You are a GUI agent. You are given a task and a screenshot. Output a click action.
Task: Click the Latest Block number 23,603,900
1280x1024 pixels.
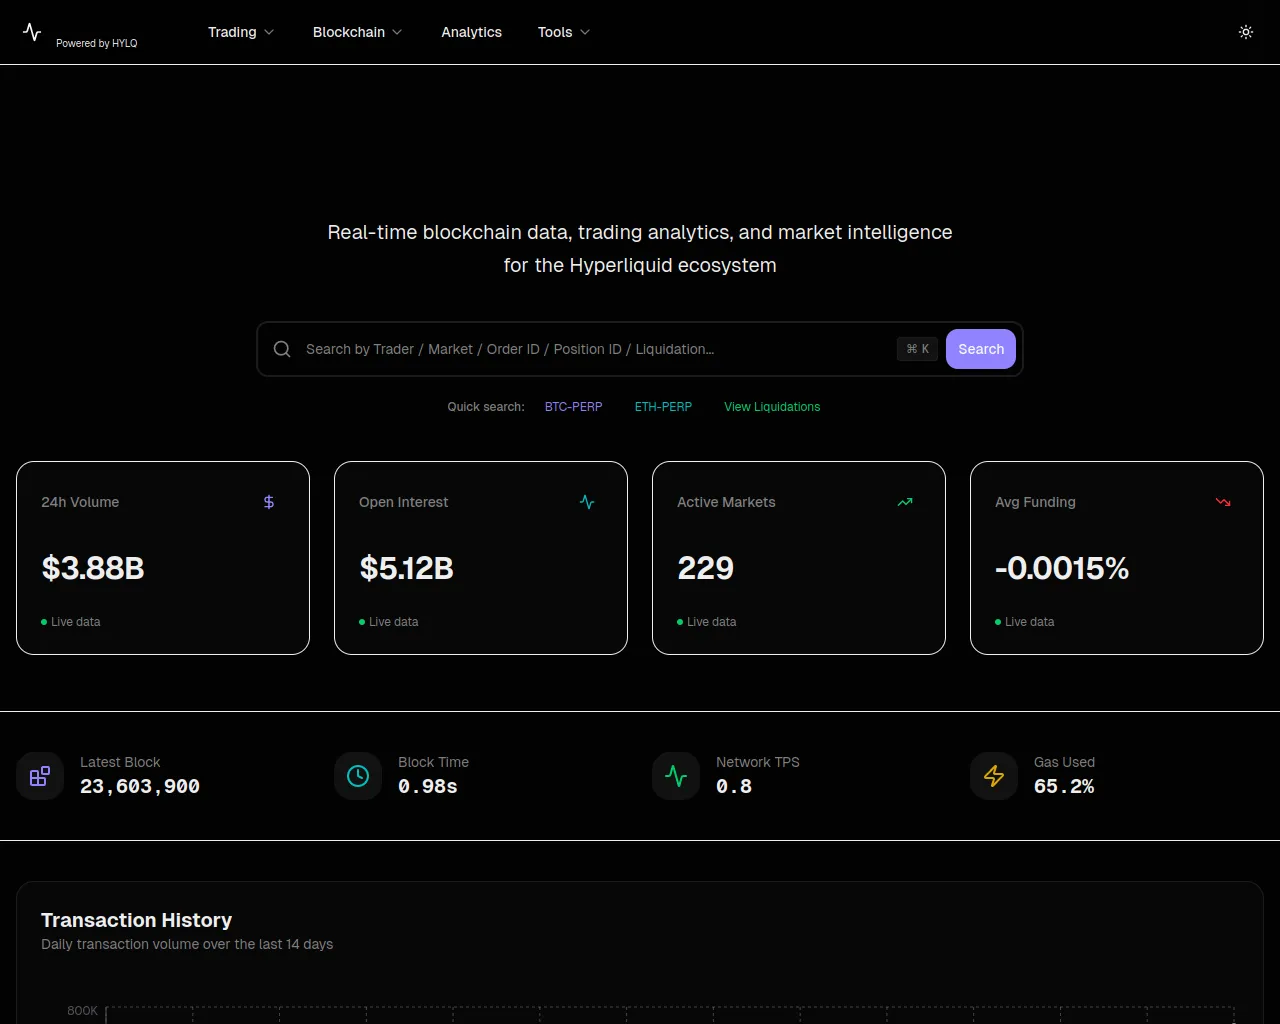140,787
